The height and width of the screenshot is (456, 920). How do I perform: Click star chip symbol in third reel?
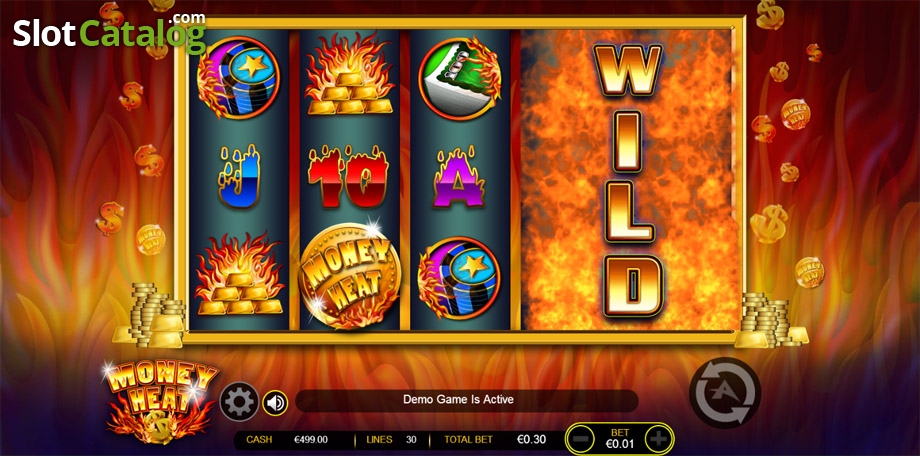point(459,278)
